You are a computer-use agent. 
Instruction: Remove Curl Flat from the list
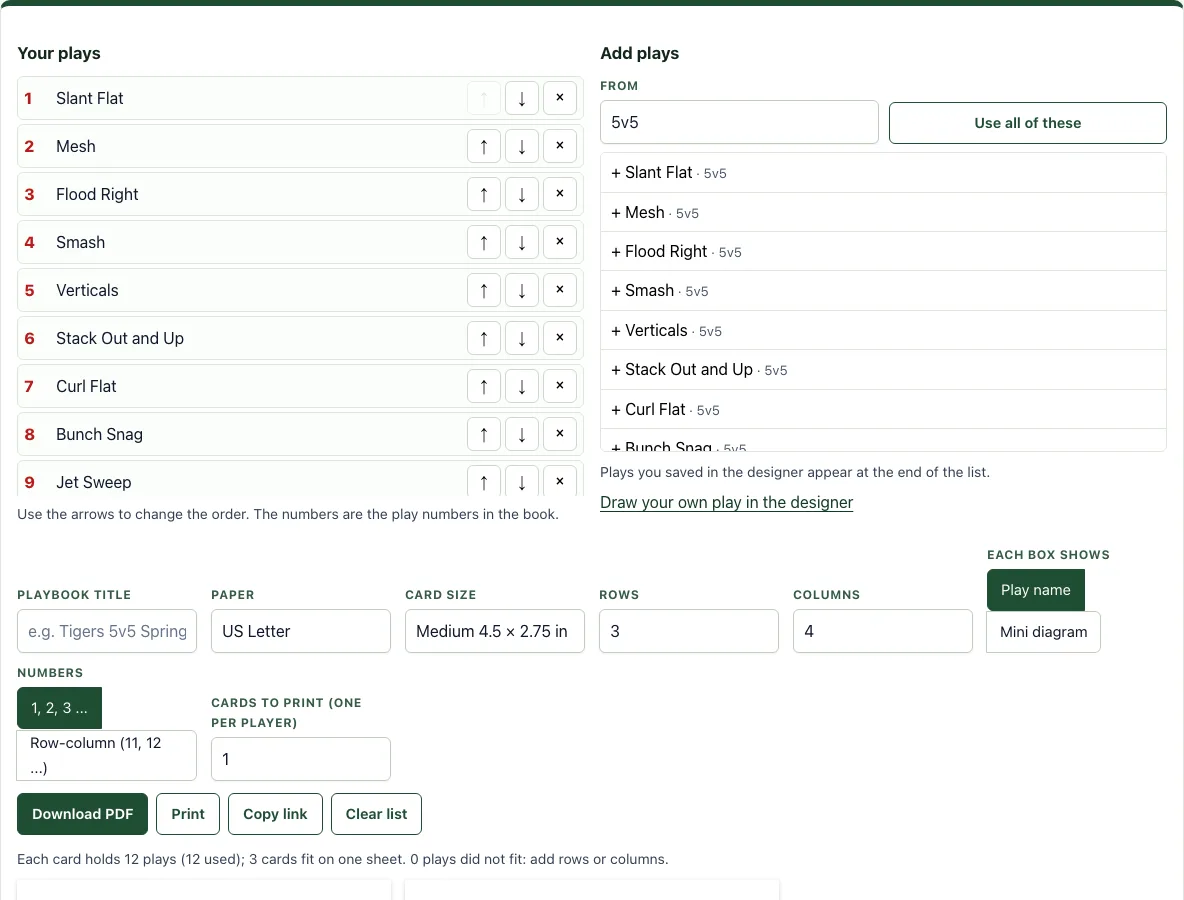pos(560,386)
